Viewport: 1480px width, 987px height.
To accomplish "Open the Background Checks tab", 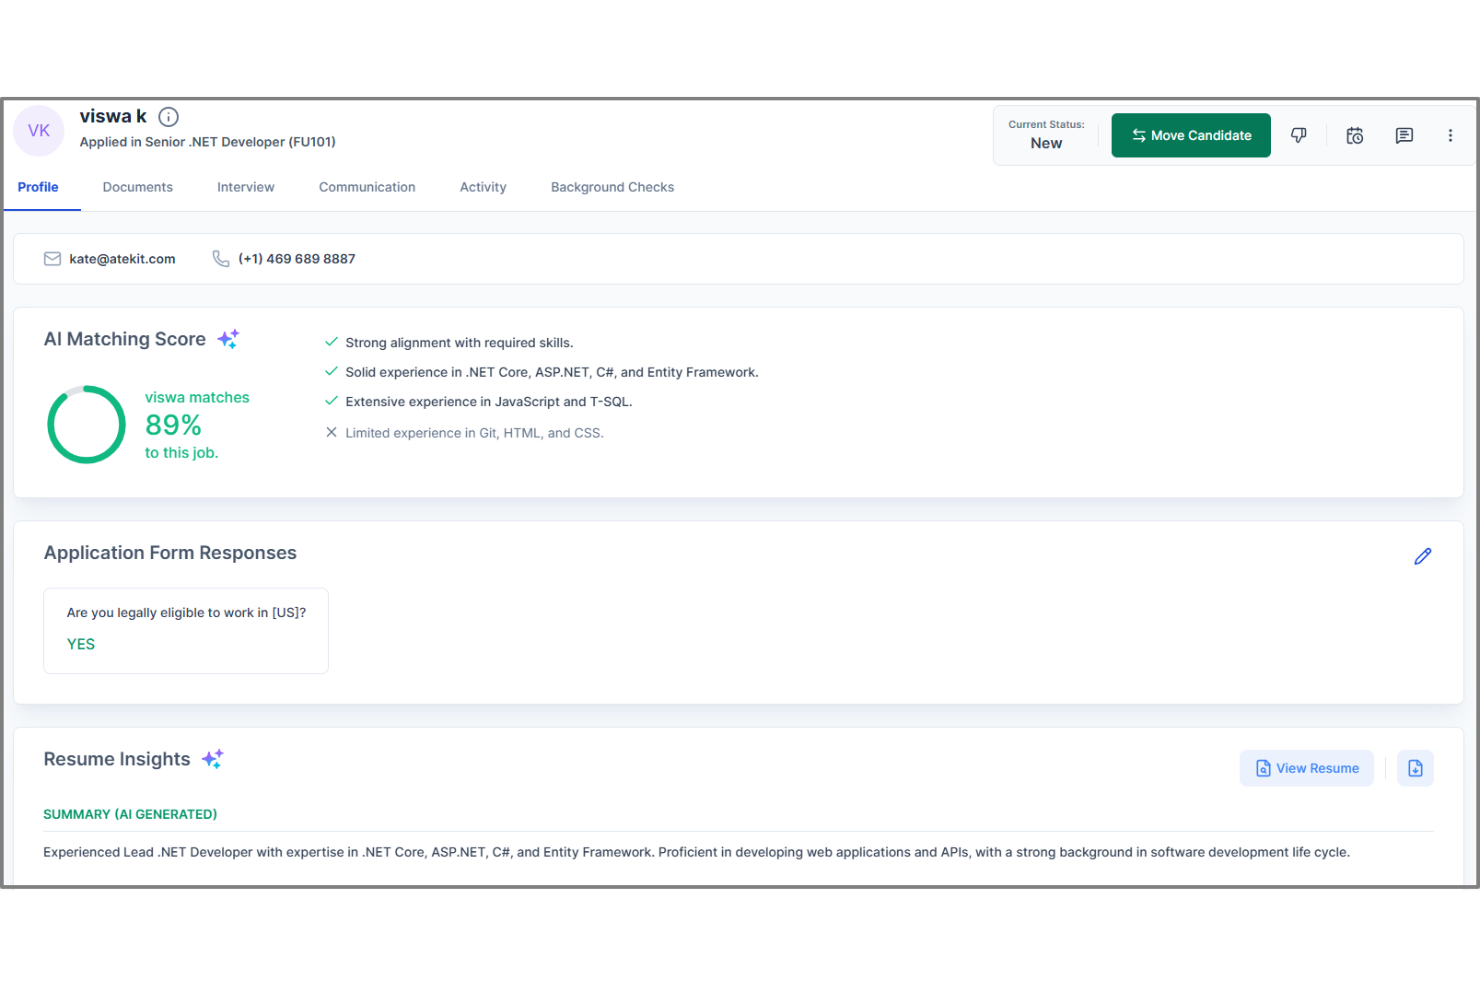I will 612,187.
